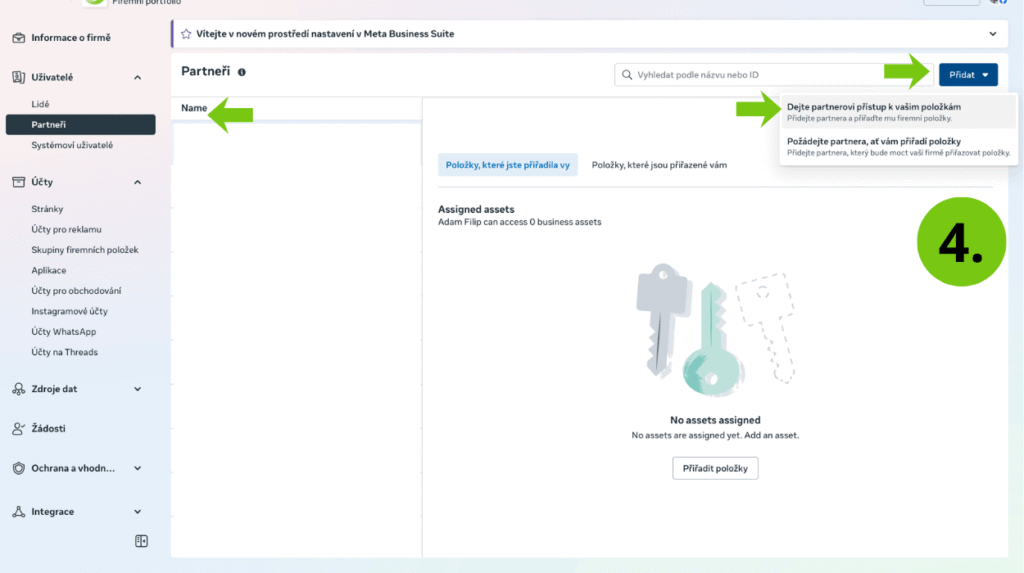Click the Žádosti person icon
The image size is (1024, 573).
pos(18,428)
